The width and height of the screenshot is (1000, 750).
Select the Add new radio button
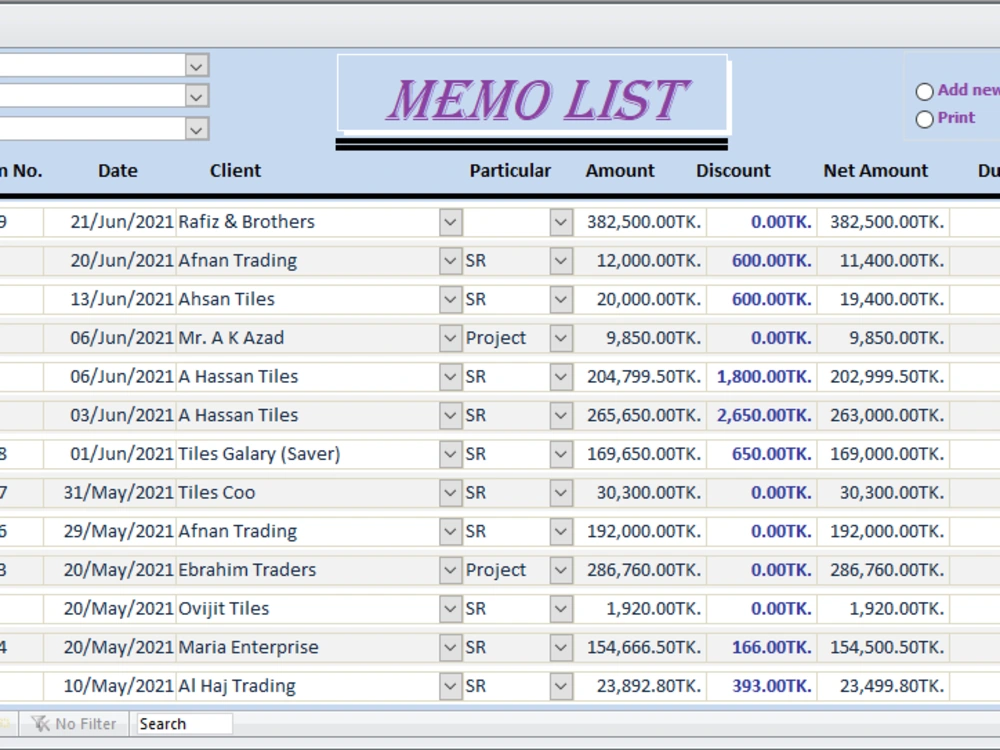click(x=924, y=91)
